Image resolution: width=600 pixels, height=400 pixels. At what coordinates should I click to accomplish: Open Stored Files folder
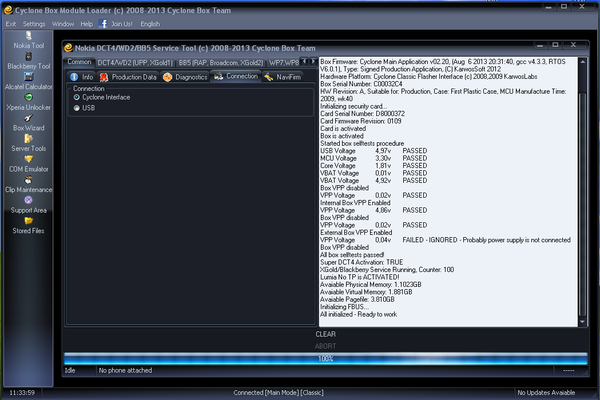coord(28,226)
